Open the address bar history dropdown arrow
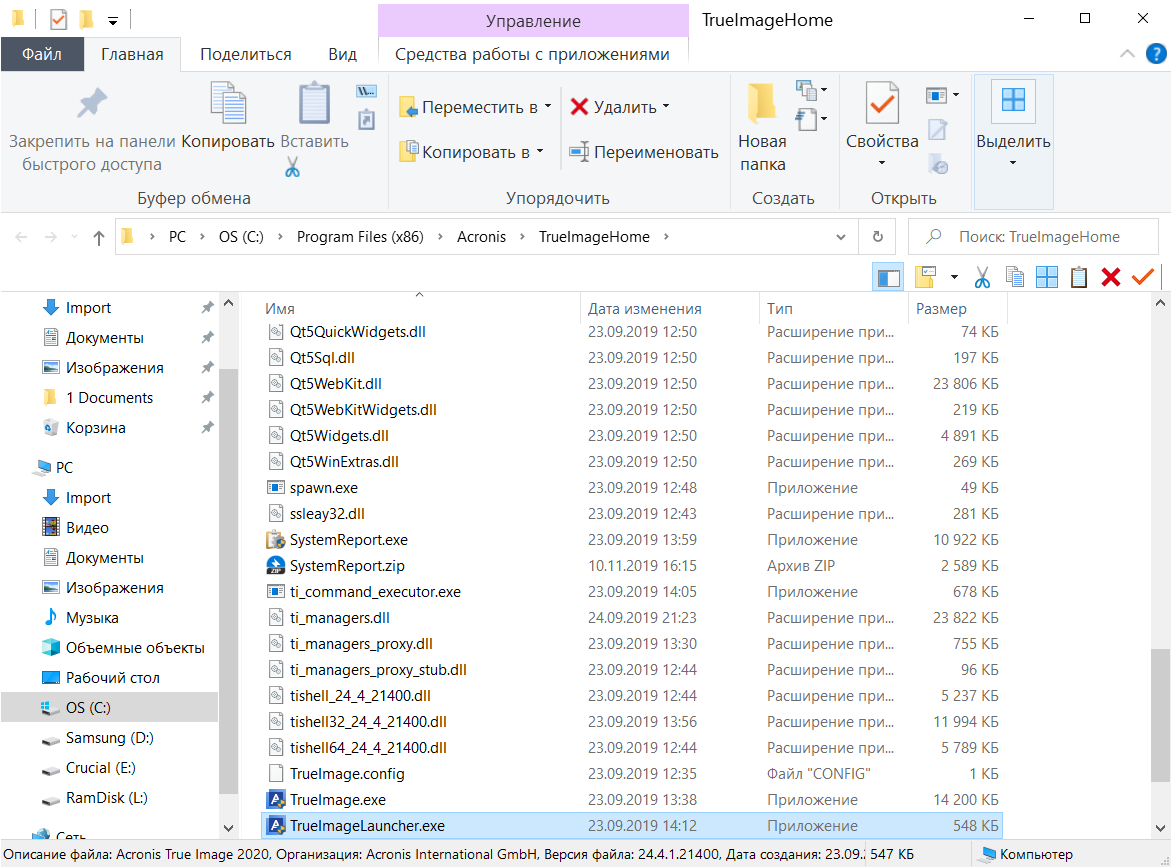 point(840,237)
